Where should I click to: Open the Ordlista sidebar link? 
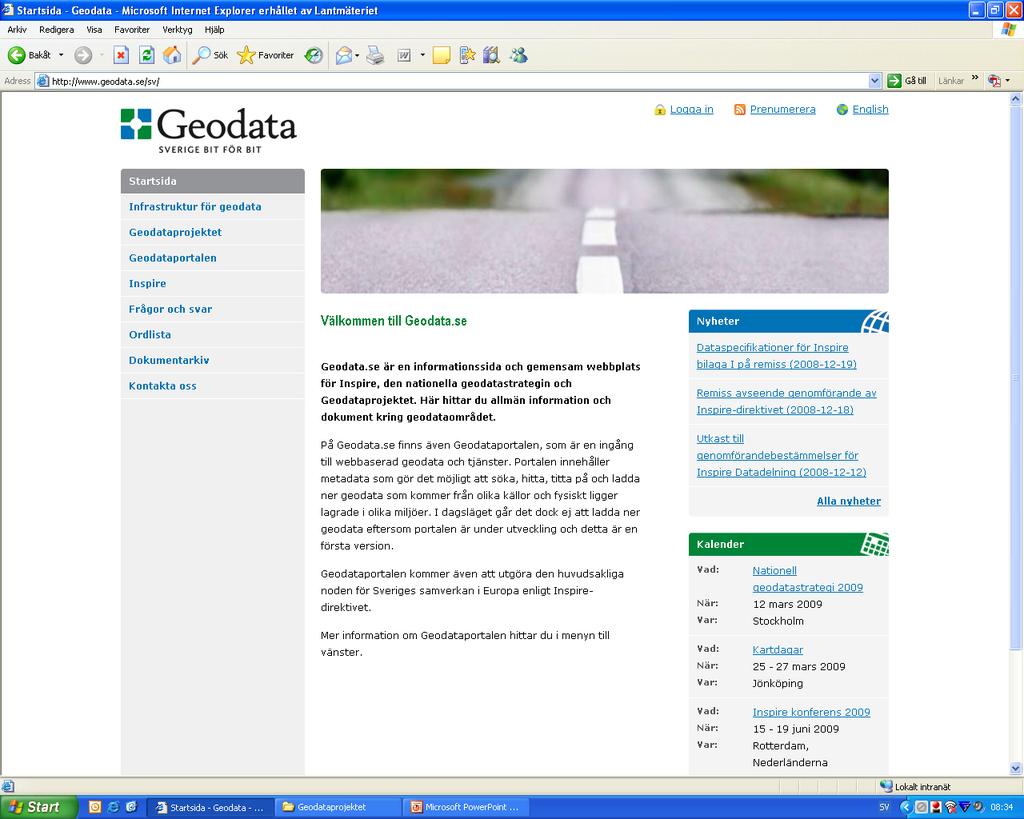click(150, 334)
